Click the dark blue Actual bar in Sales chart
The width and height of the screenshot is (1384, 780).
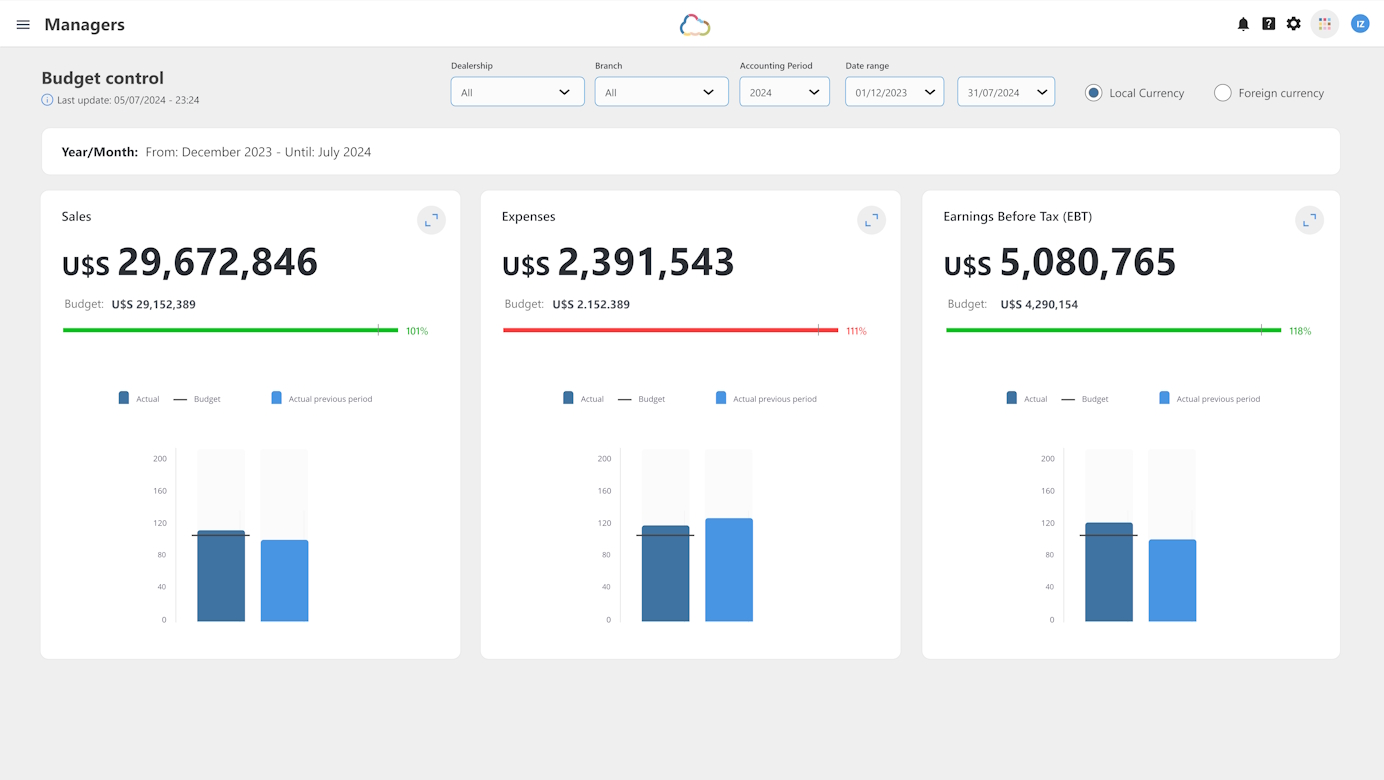(x=221, y=576)
